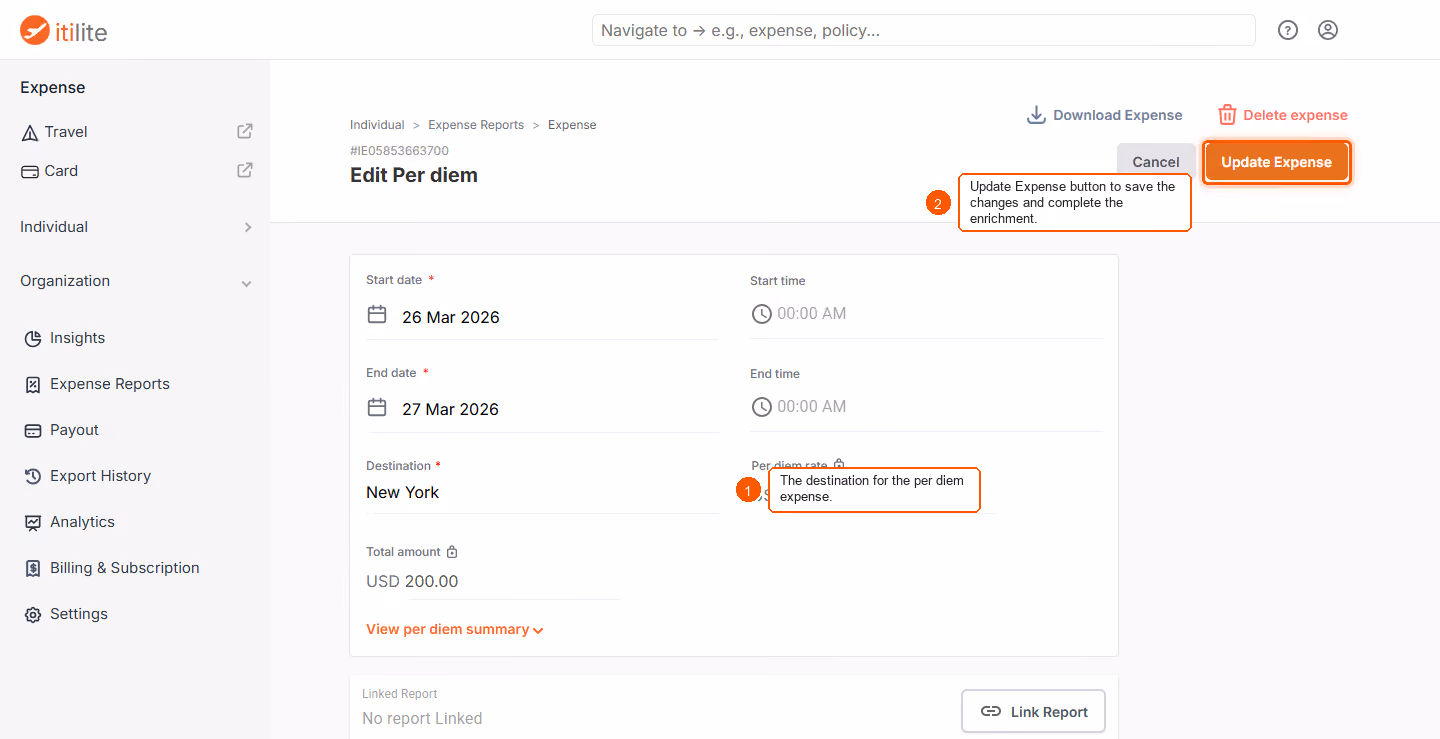Click the start time clock icon
This screenshot has height=739, width=1440.
762,314
